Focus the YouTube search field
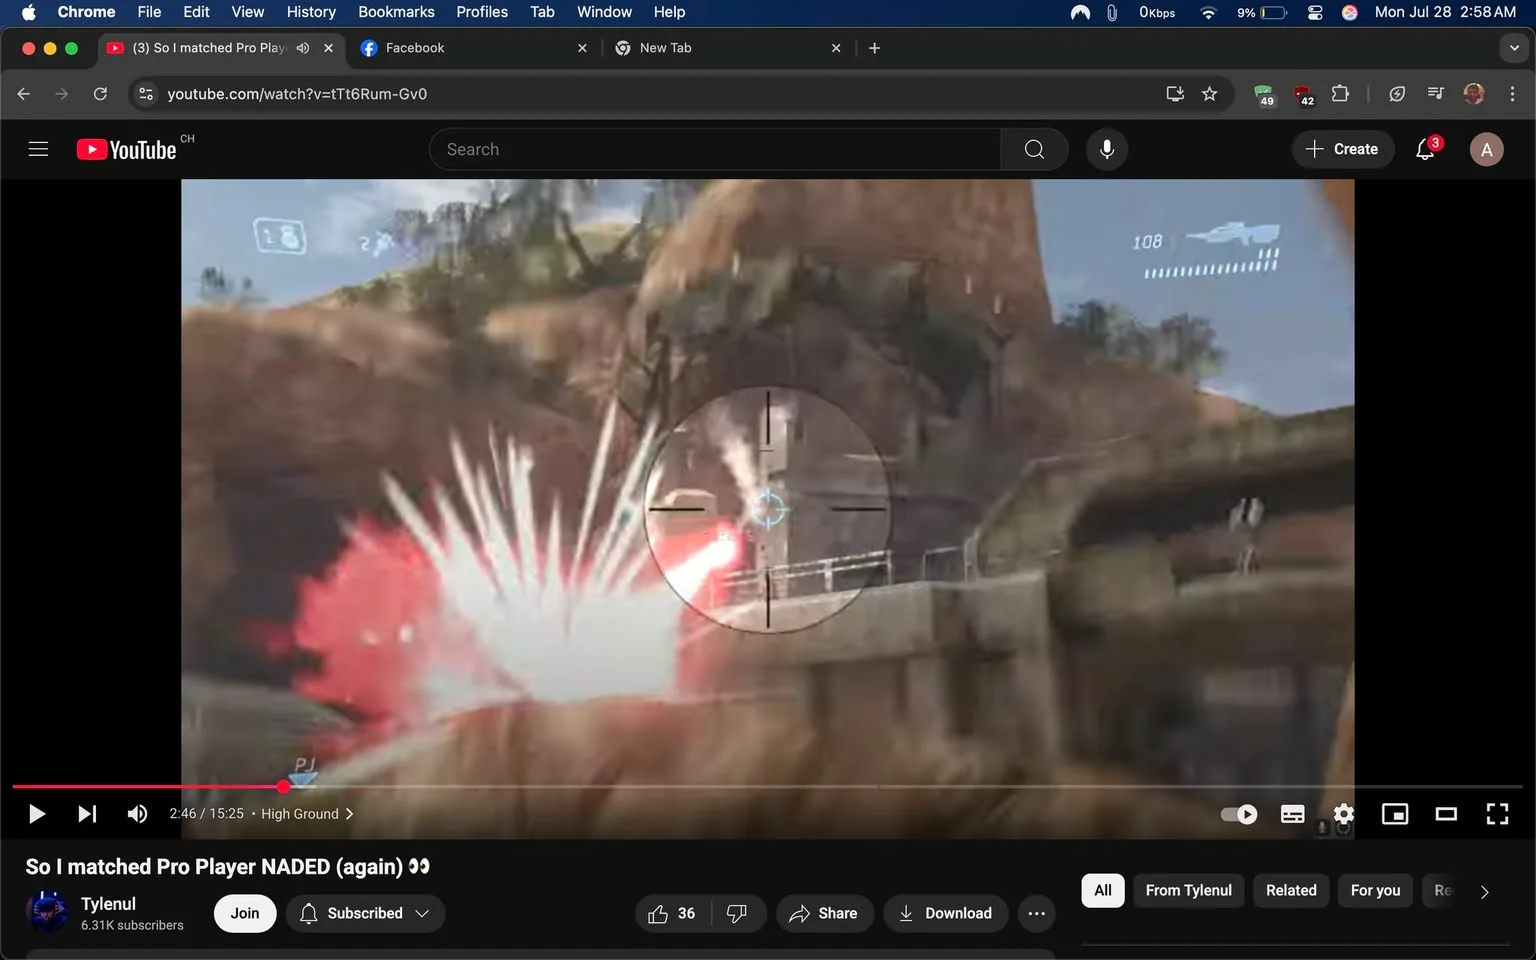The width and height of the screenshot is (1536, 960). tap(715, 149)
